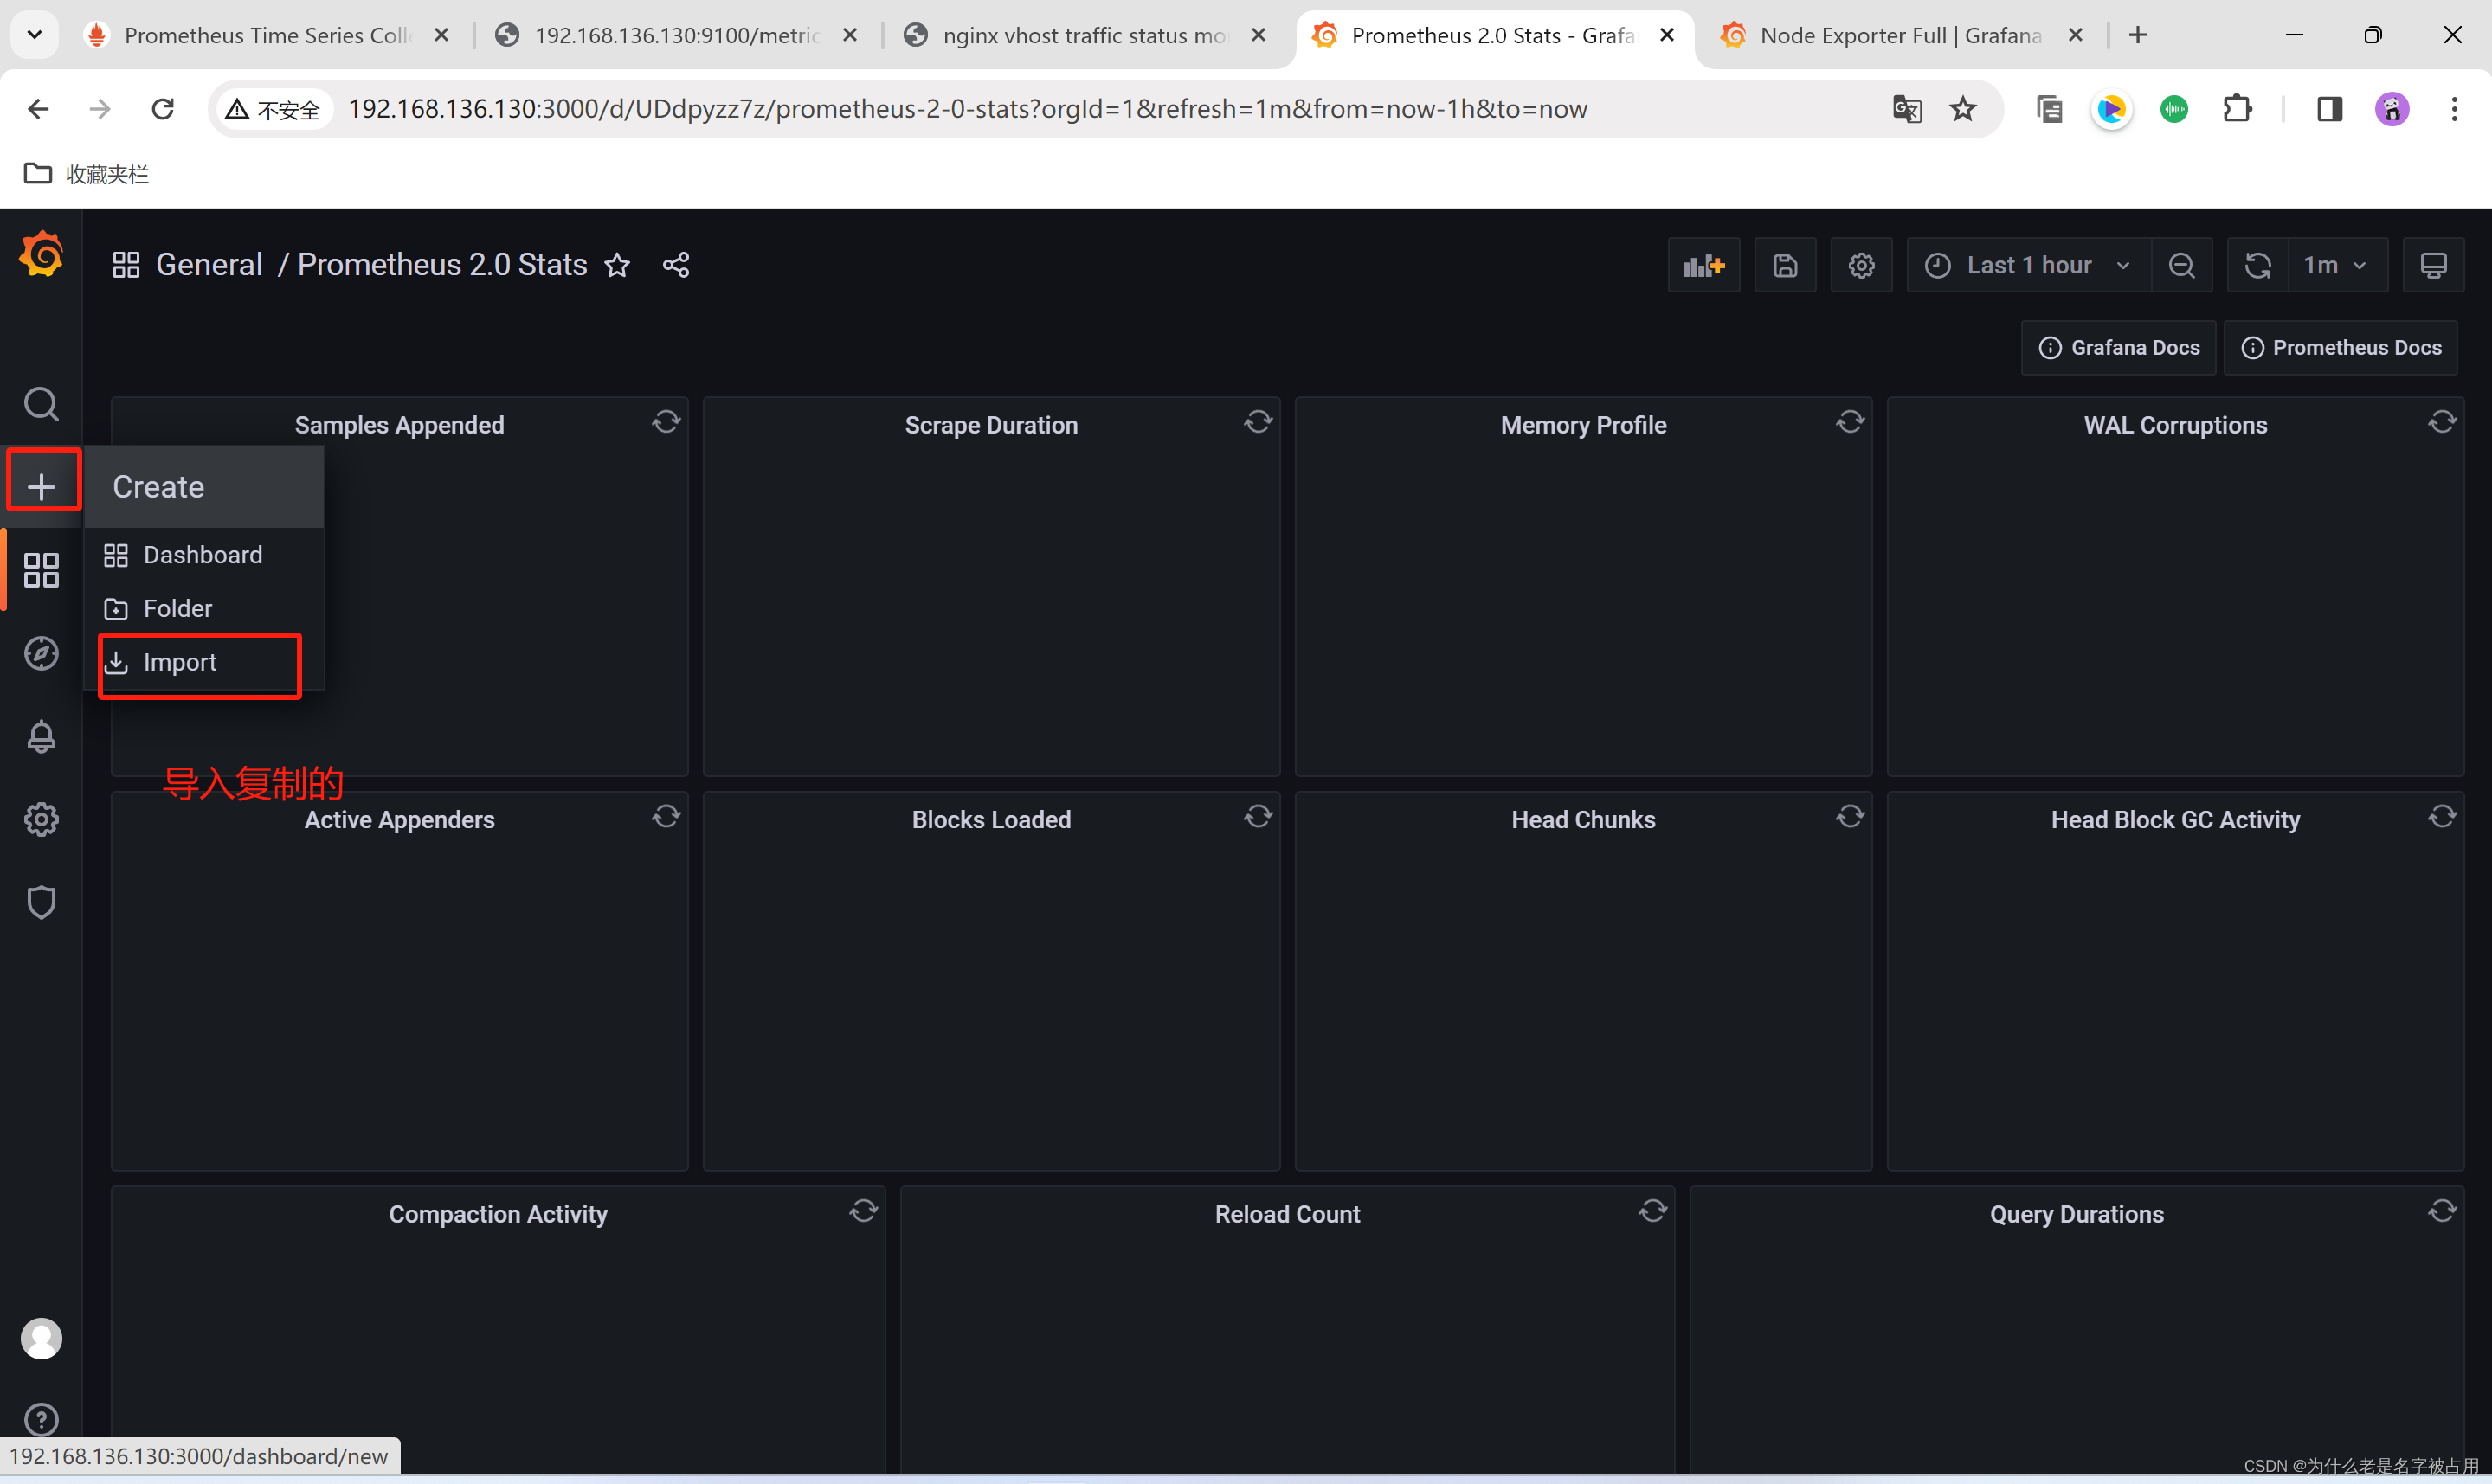
Task: Open the Configuration gear in sidebar
Action: pos(41,820)
